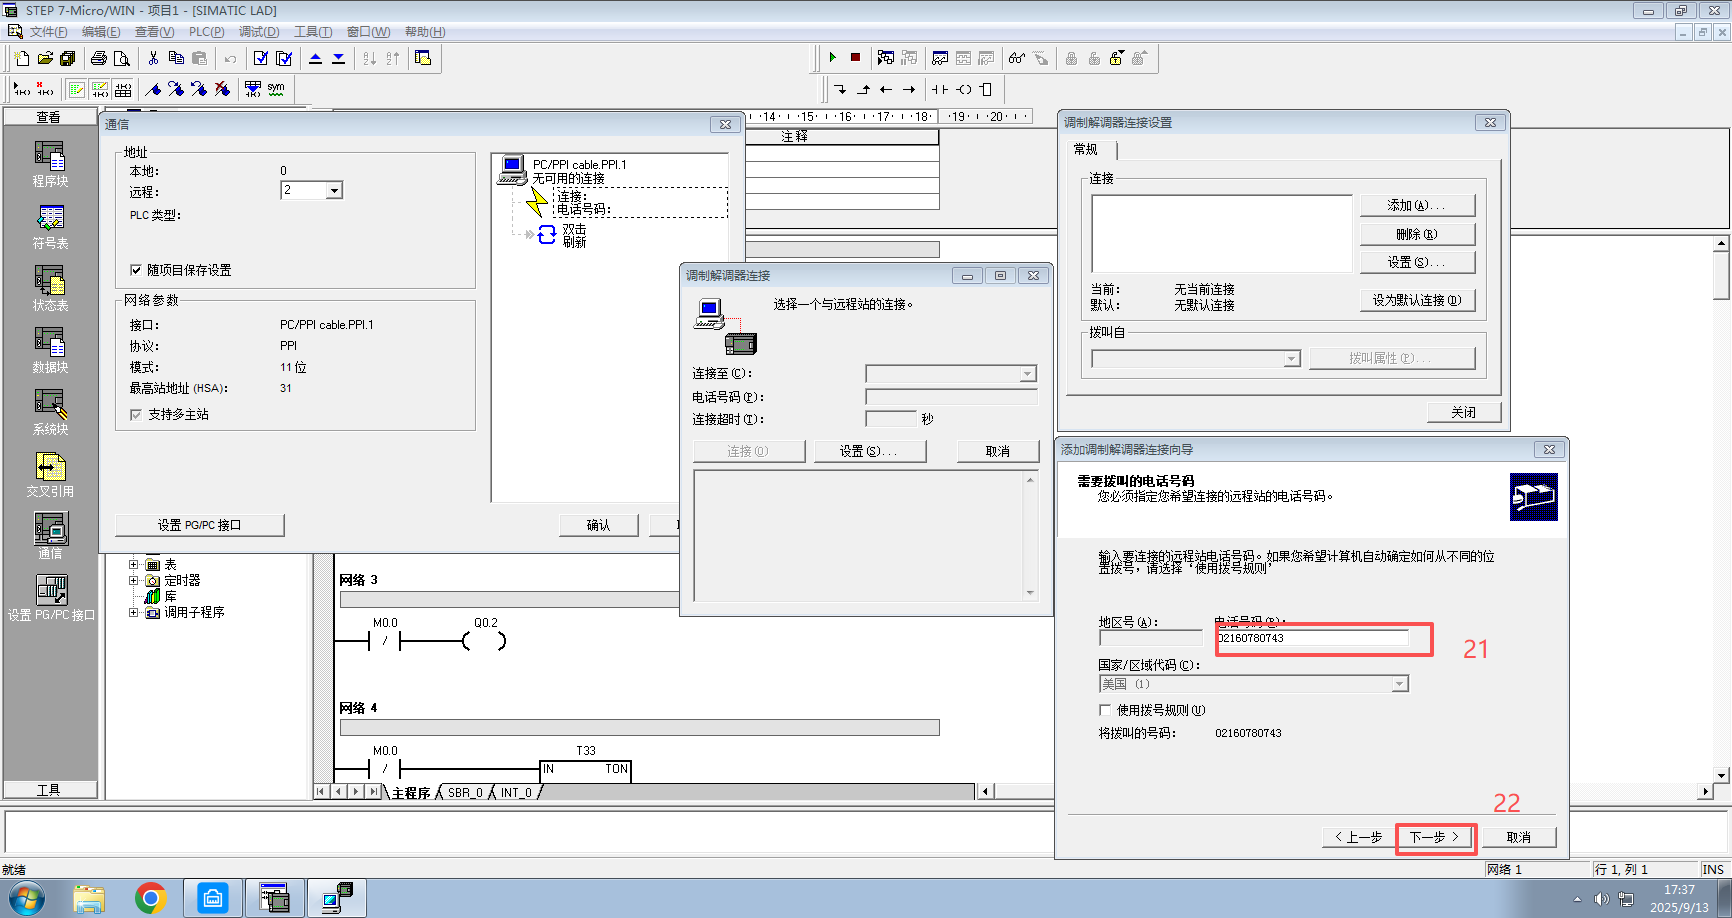1732x918 pixels.
Task: Insert a coil from the LAD toolbar
Action: (964, 89)
